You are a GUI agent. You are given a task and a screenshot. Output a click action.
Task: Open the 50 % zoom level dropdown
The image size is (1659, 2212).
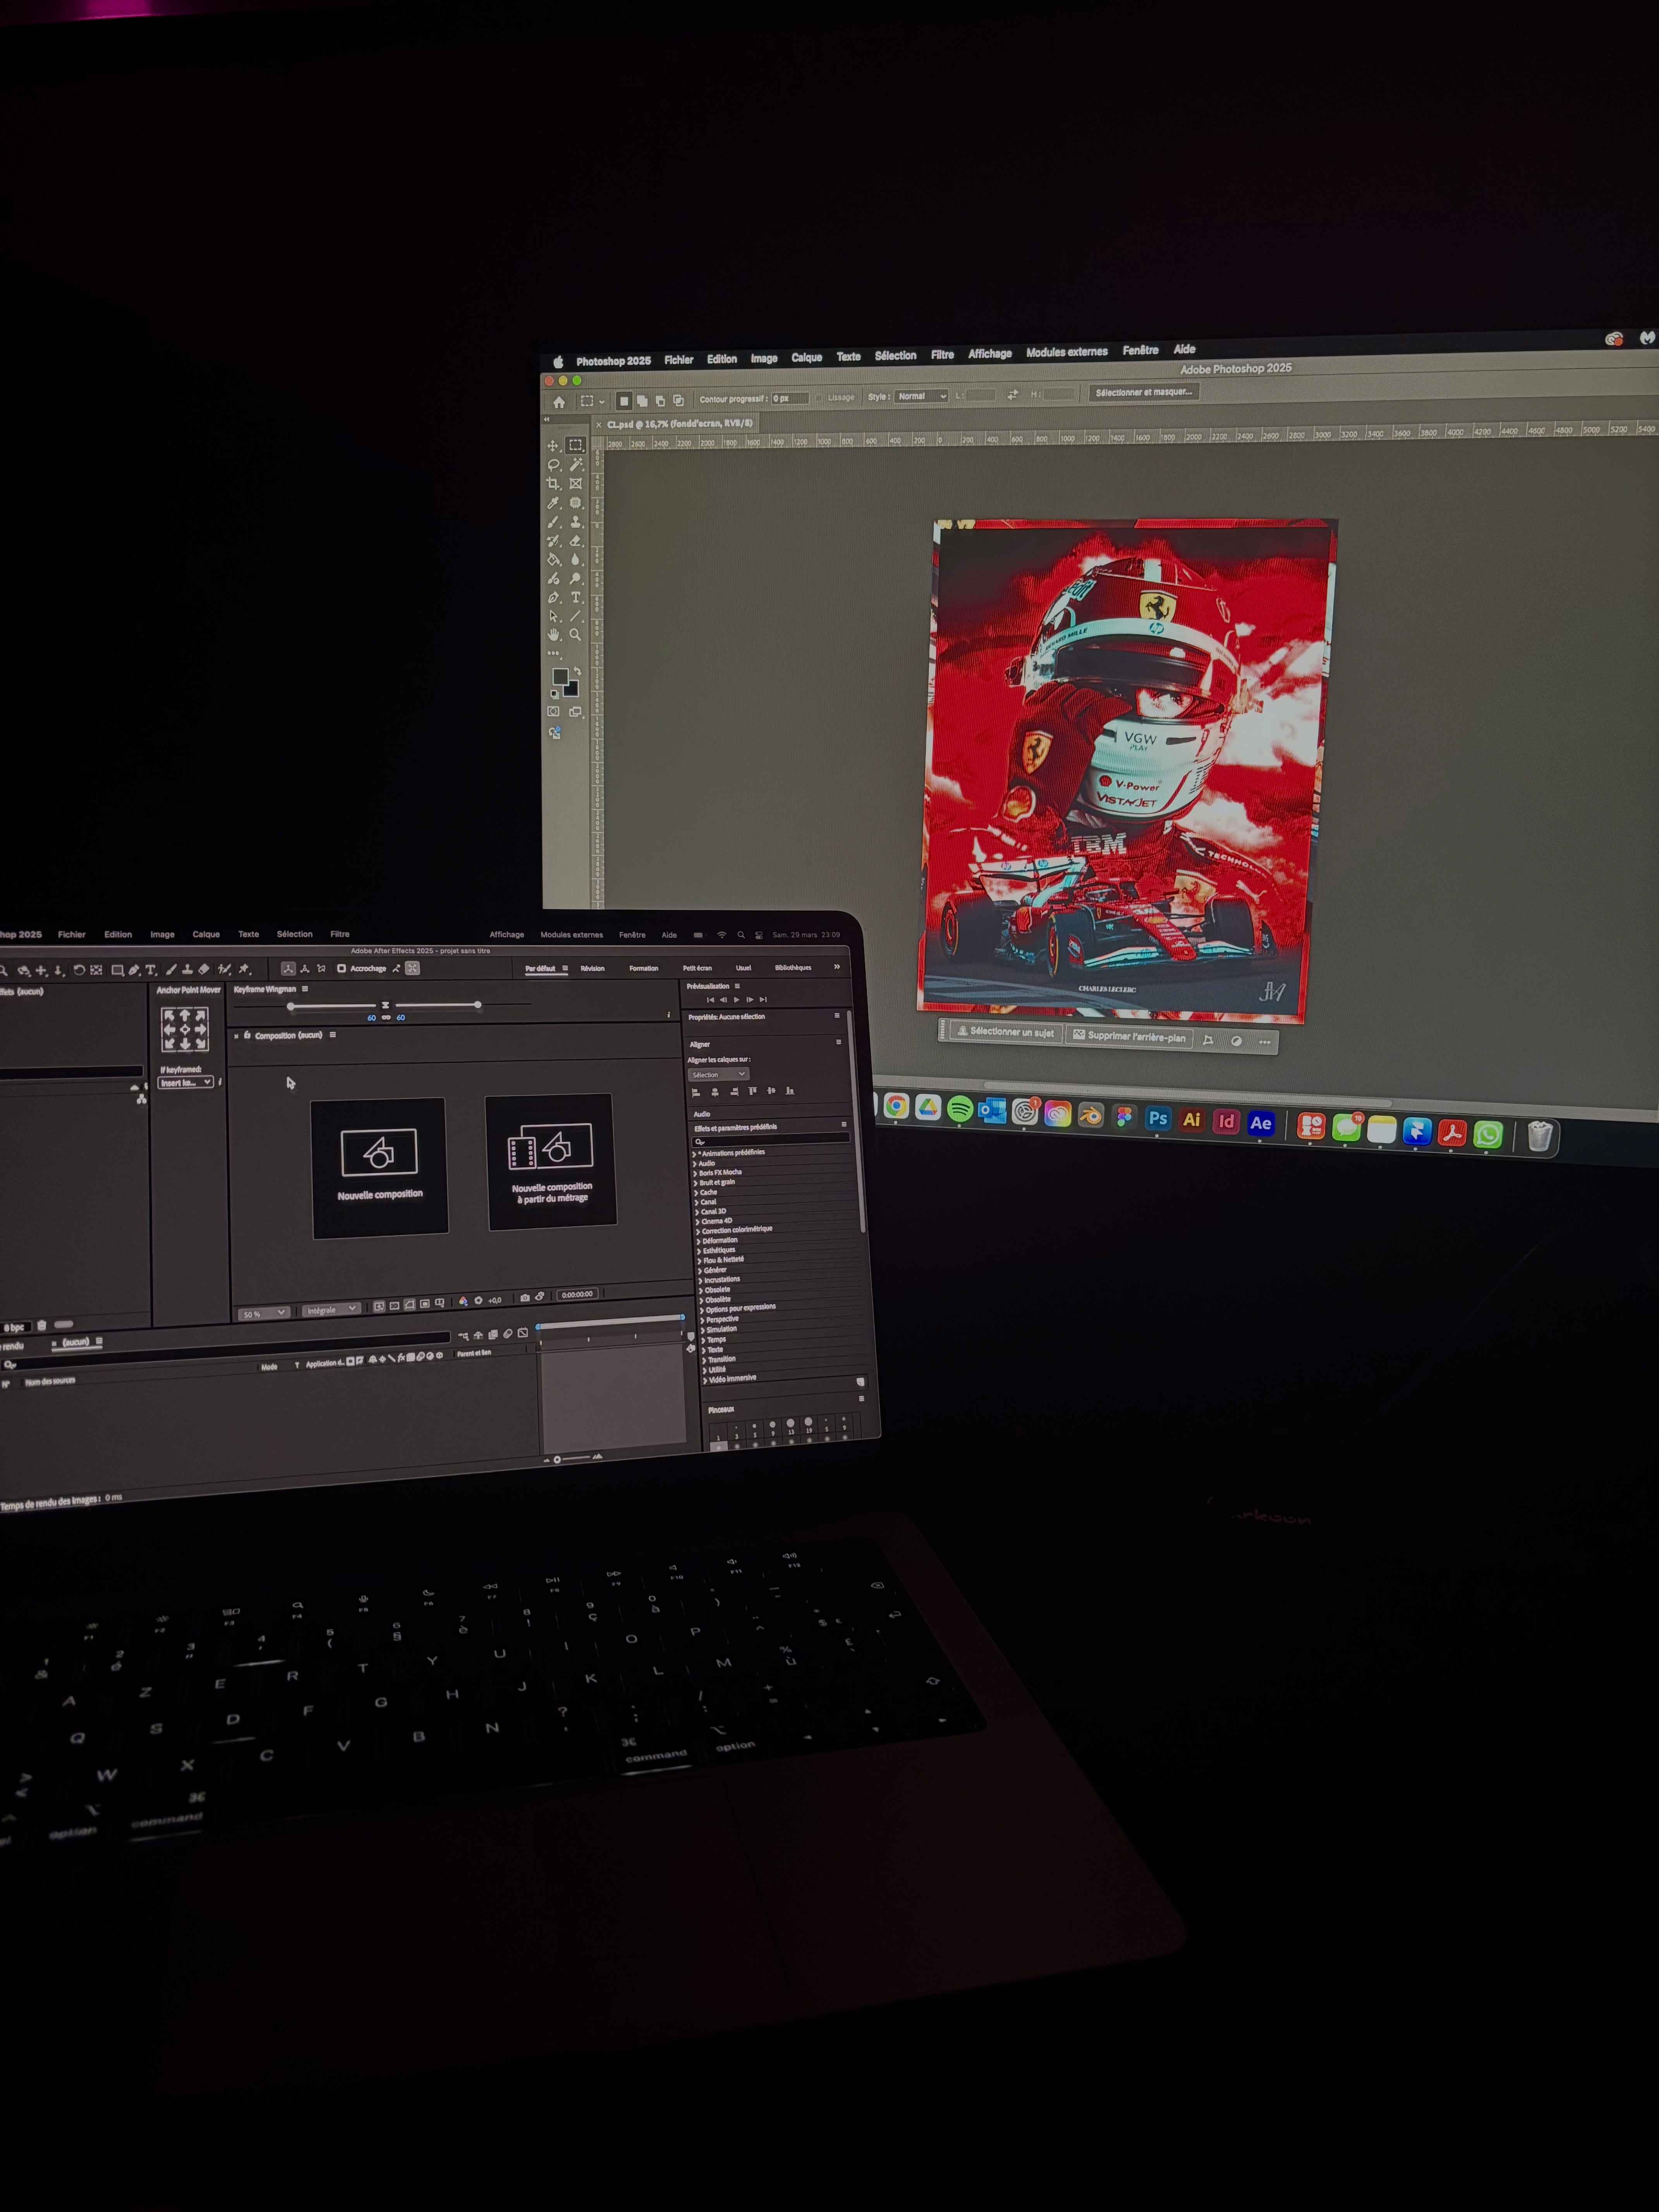pos(265,1313)
